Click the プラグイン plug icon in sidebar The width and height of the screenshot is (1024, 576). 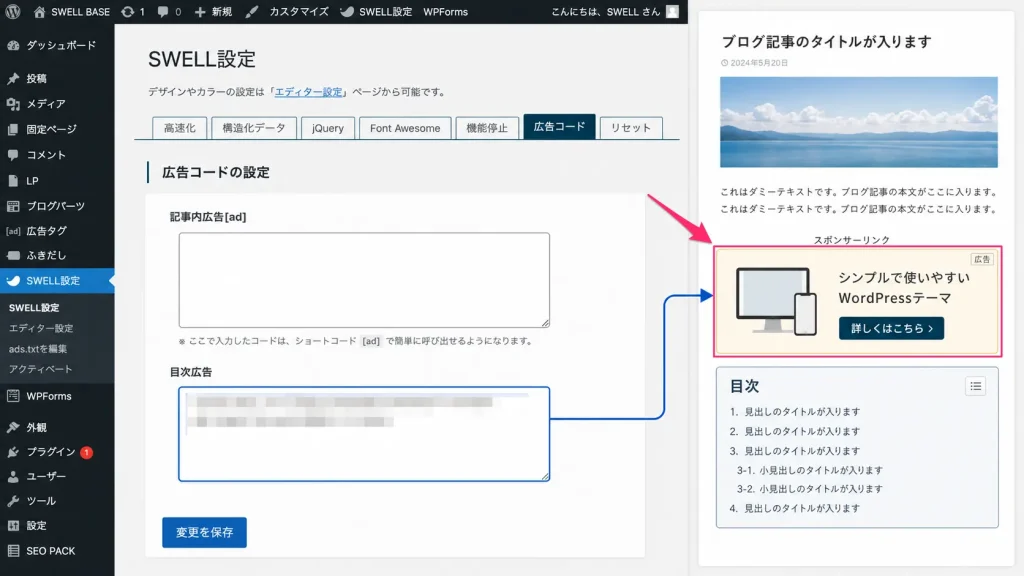(x=13, y=452)
